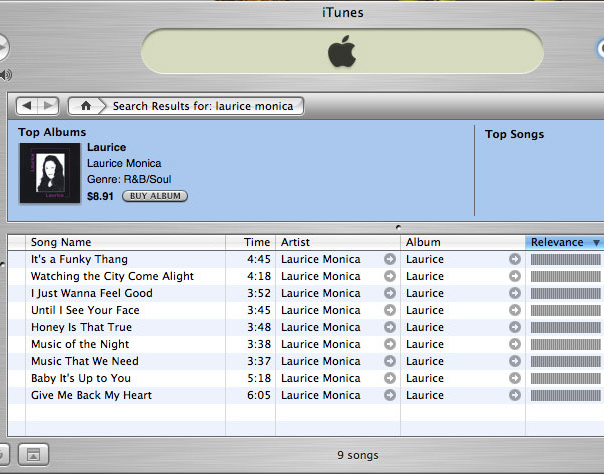Open artist arrow for Until I See Your Face

point(390,310)
